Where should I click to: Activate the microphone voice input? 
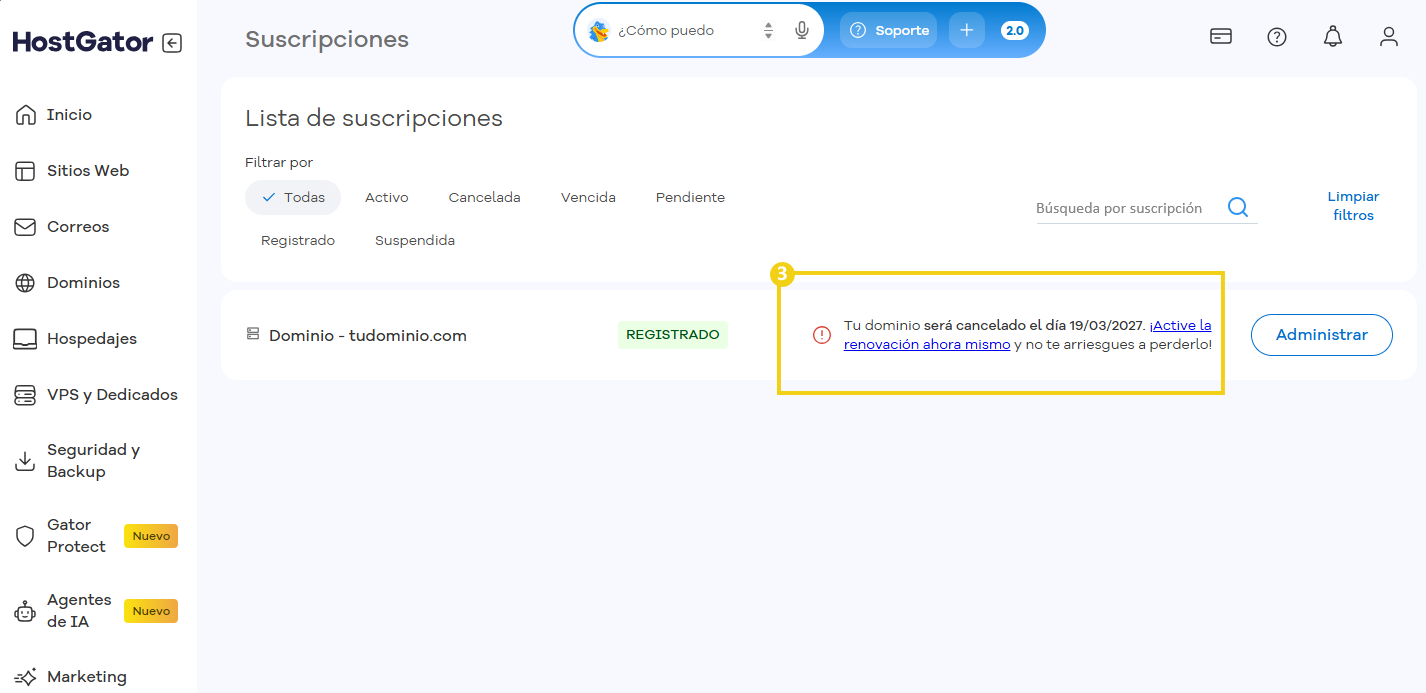tap(802, 31)
